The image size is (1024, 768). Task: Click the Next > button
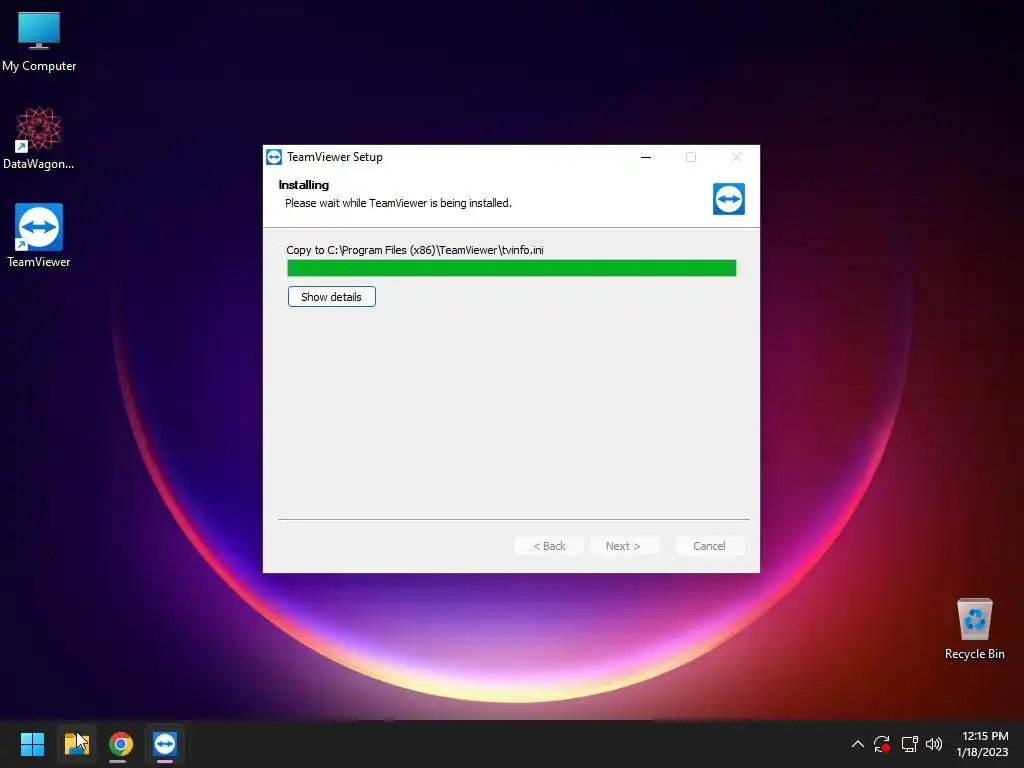pos(623,546)
